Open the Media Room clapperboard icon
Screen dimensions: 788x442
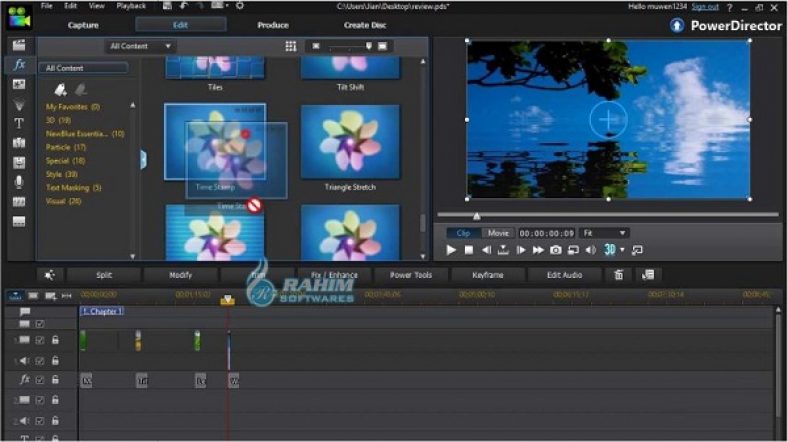pyautogui.click(x=19, y=46)
